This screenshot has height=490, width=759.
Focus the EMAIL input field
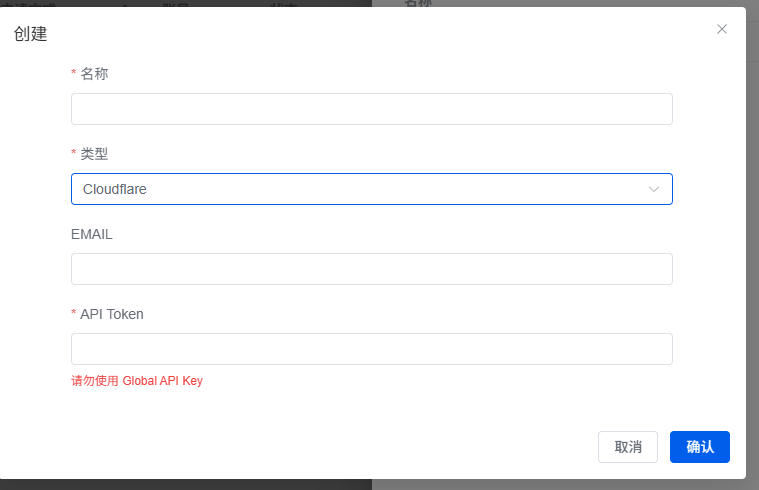[372, 269]
